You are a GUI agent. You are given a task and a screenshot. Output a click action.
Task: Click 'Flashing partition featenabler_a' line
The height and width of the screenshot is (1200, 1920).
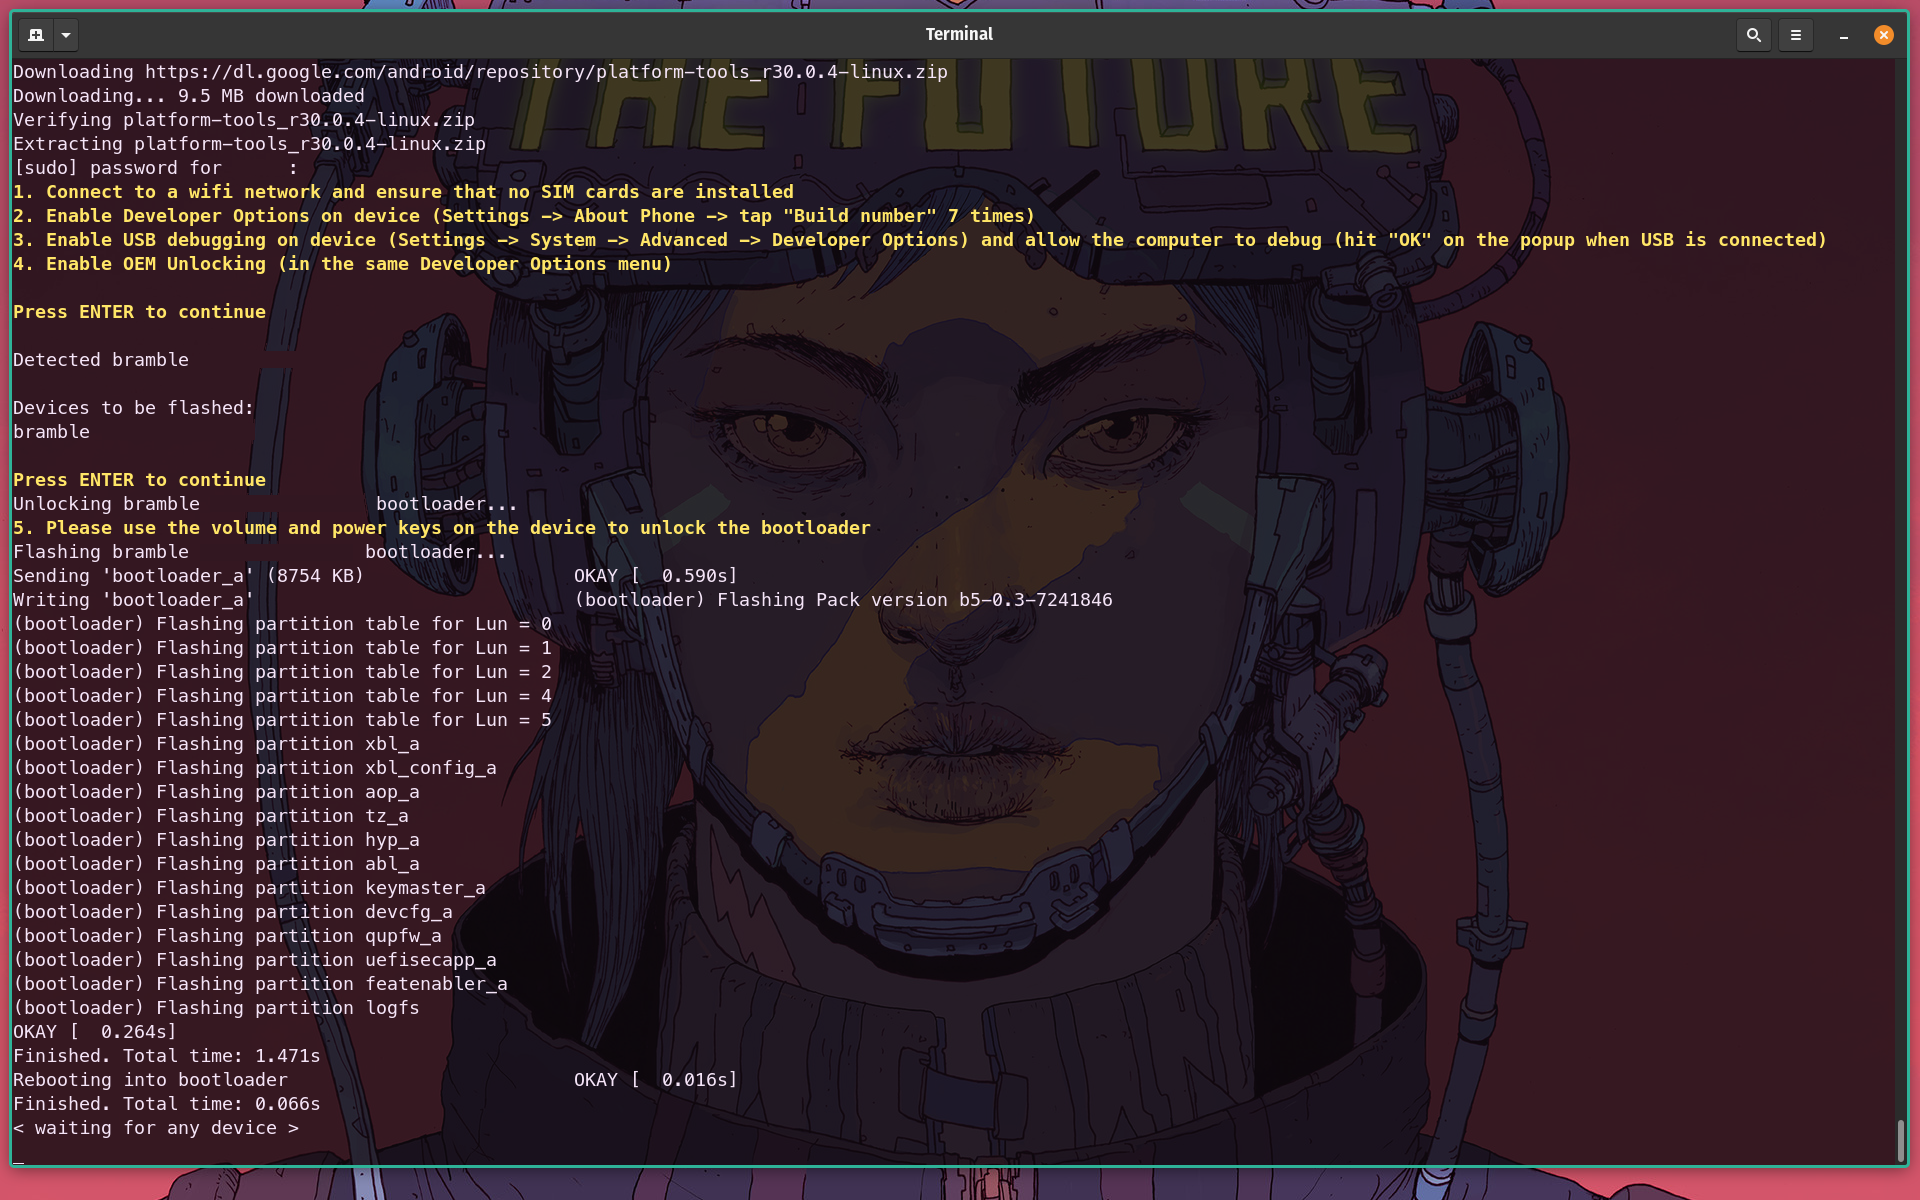(x=260, y=984)
